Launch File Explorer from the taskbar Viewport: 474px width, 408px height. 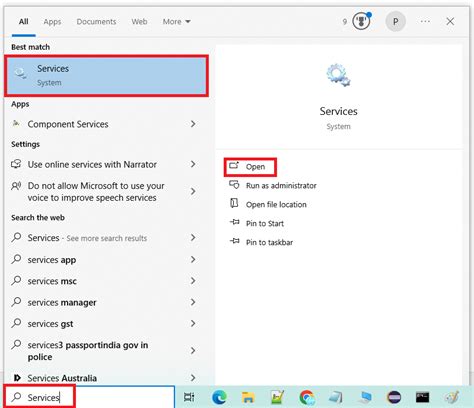pyautogui.click(x=248, y=397)
